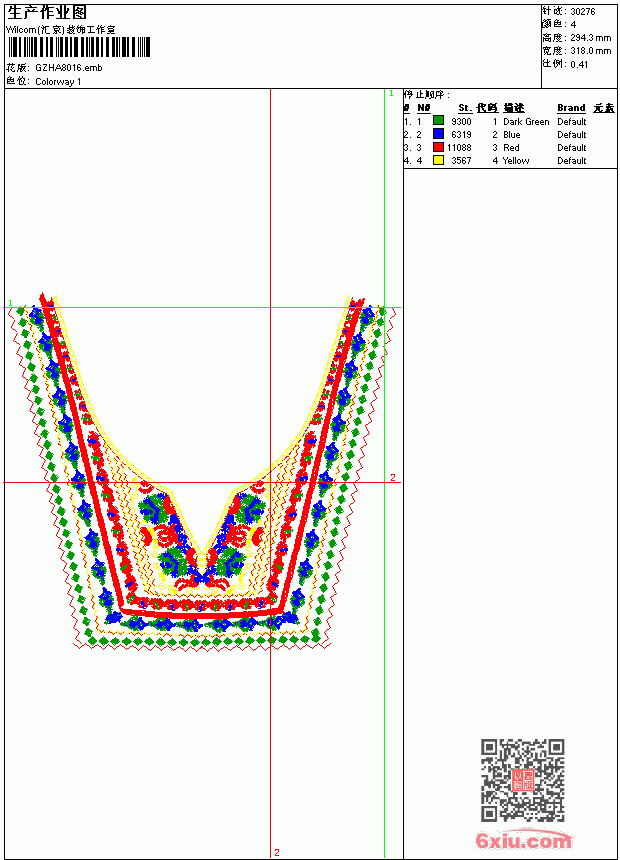
Task: Click the St. column header
Action: tap(465, 108)
